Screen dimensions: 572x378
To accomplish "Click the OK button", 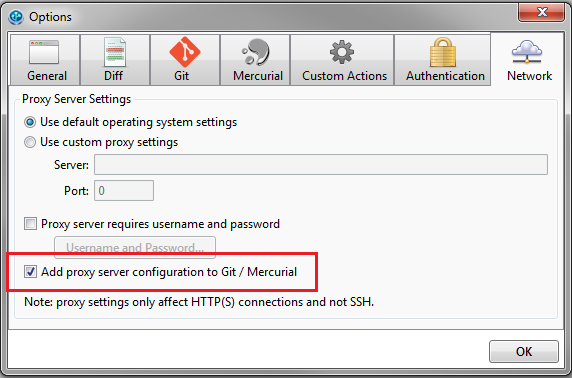I will pos(524,352).
